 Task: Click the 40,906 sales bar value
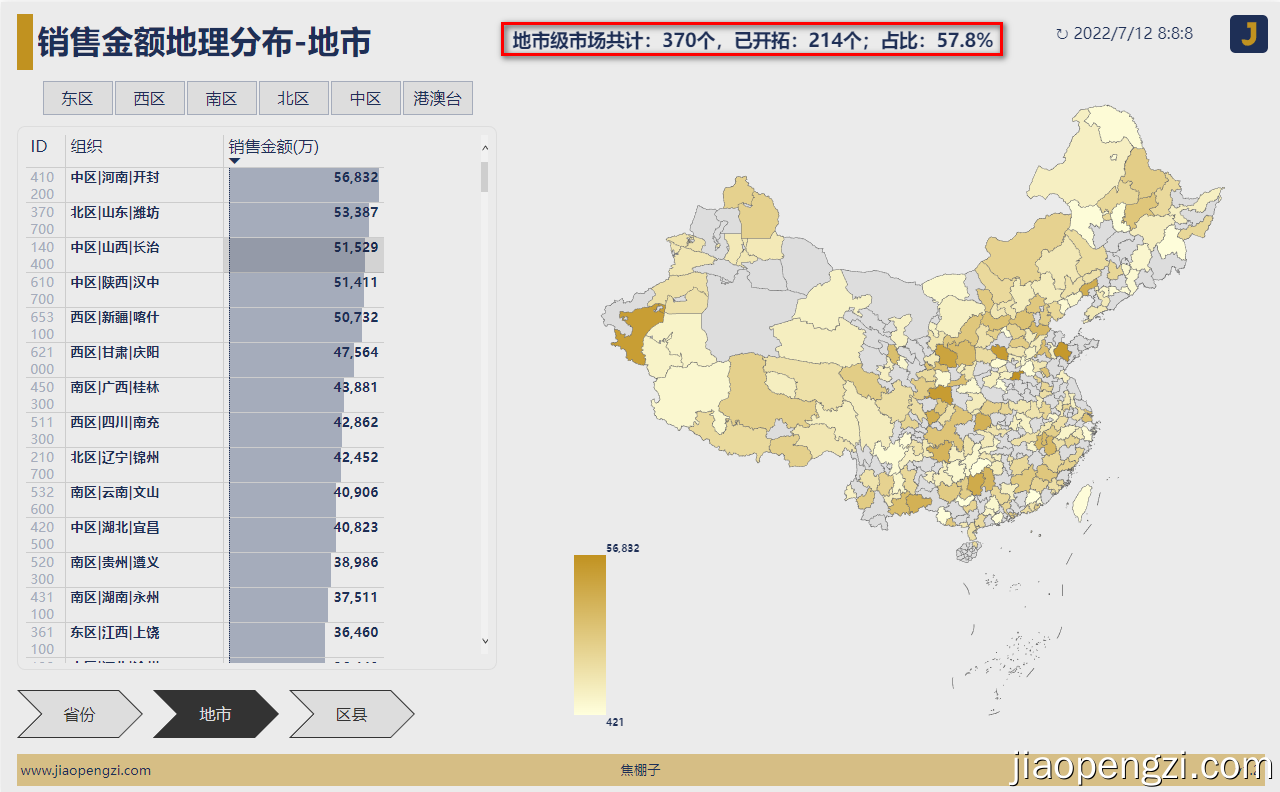(356, 492)
